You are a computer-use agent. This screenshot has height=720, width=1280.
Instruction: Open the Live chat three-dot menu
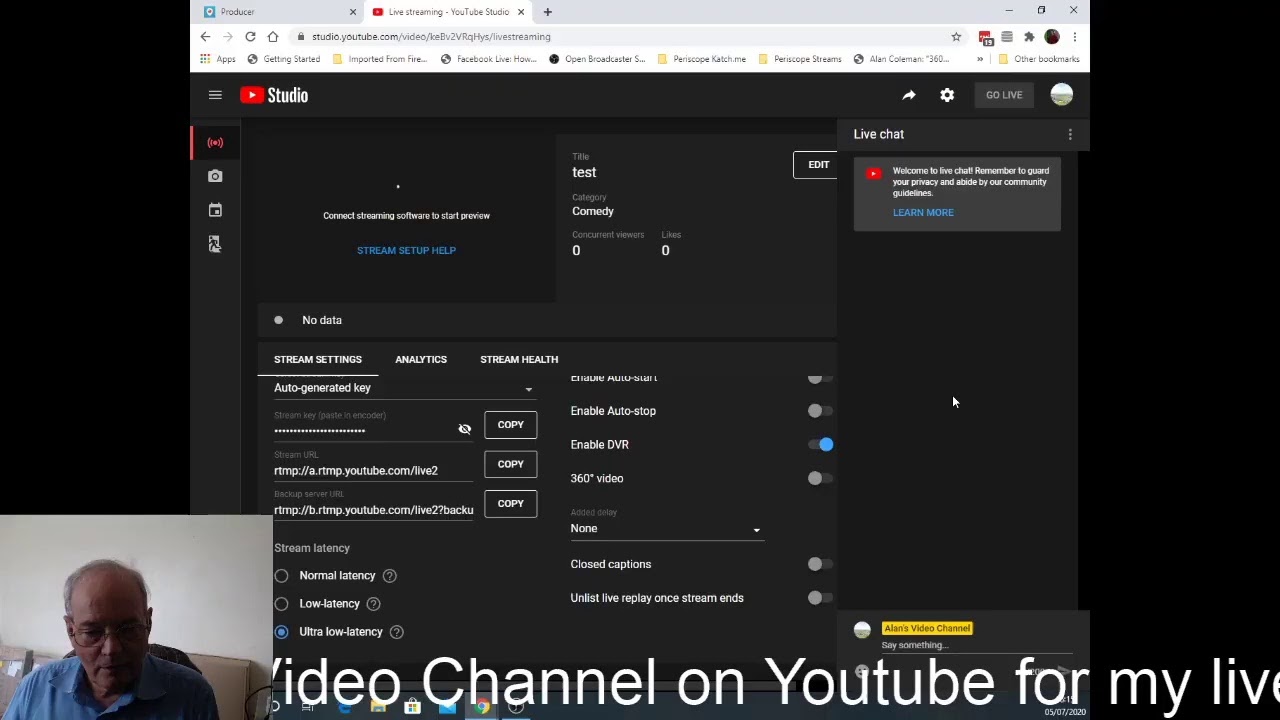tap(1070, 134)
